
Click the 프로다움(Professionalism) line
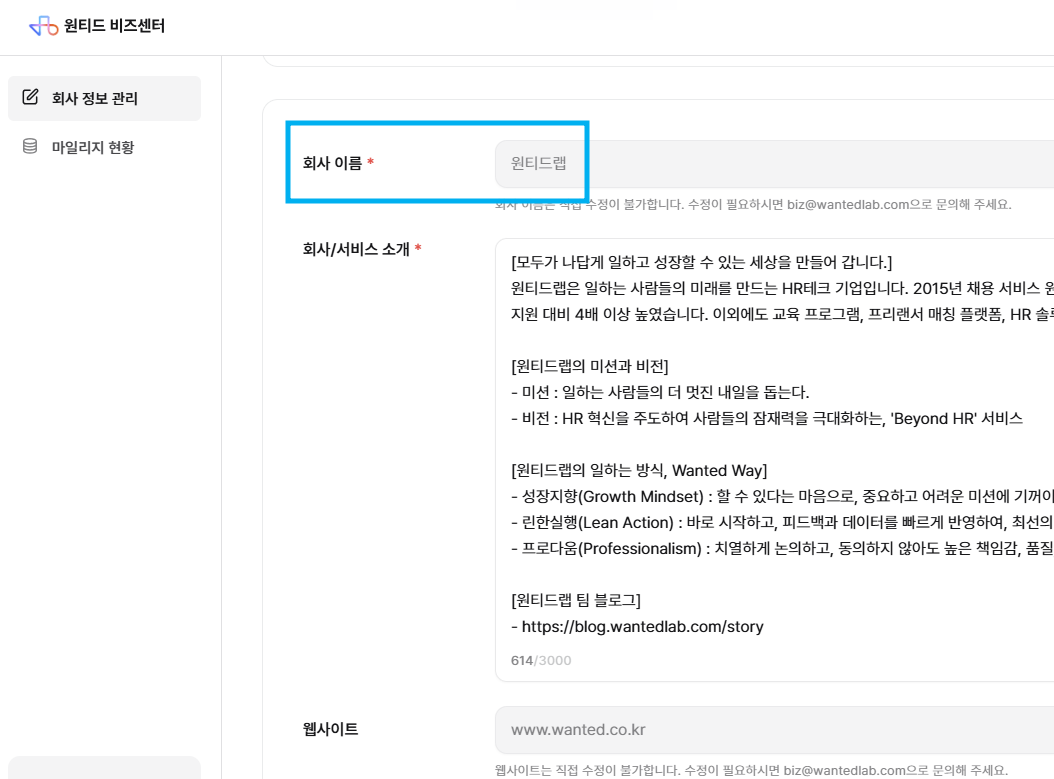782,548
